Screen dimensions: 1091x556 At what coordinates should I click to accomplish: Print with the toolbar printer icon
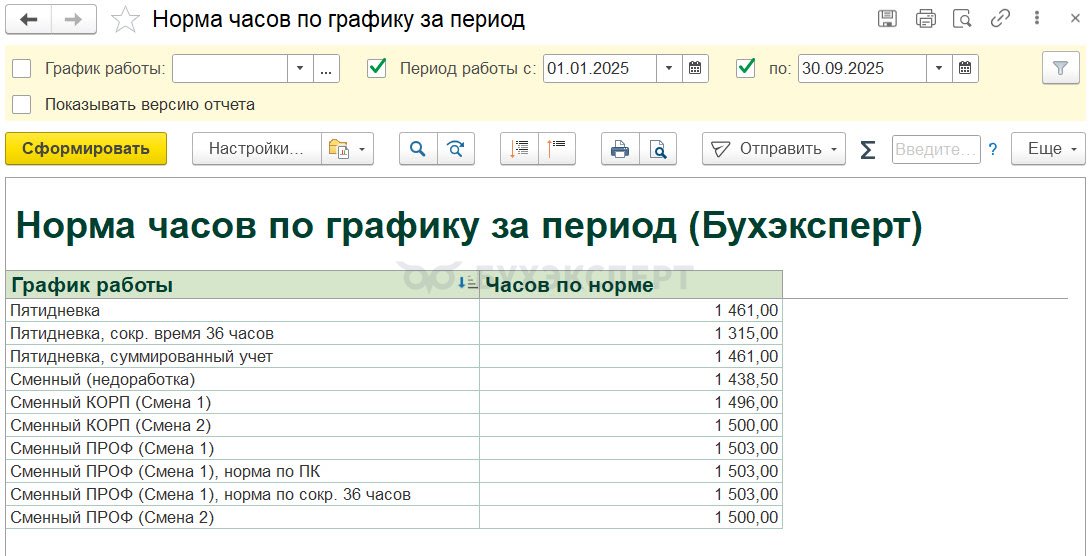click(x=620, y=149)
